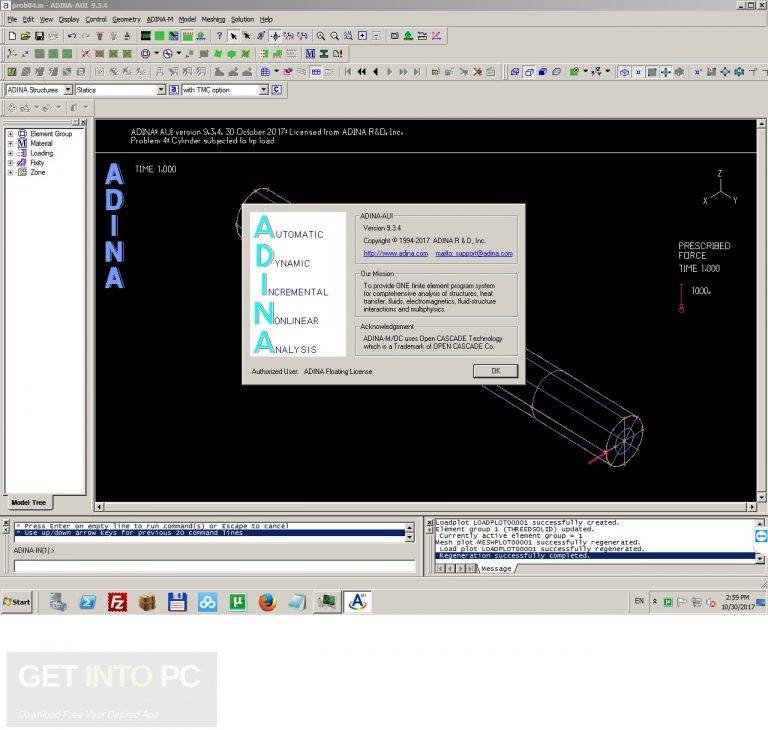The width and height of the screenshot is (768, 730).
Task: Open the Help menu
Action: pos(266,20)
